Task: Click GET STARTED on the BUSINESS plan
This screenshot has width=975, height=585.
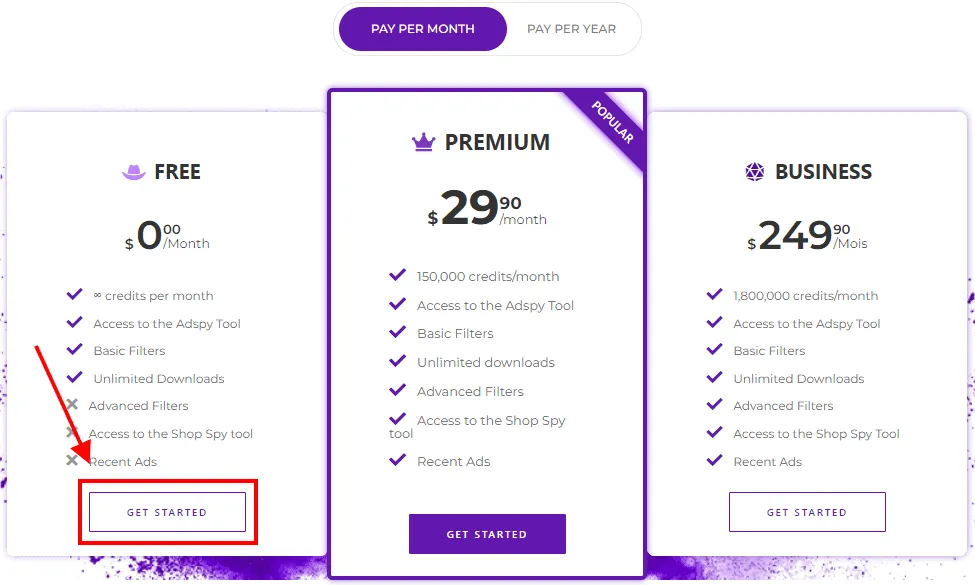Action: click(806, 511)
